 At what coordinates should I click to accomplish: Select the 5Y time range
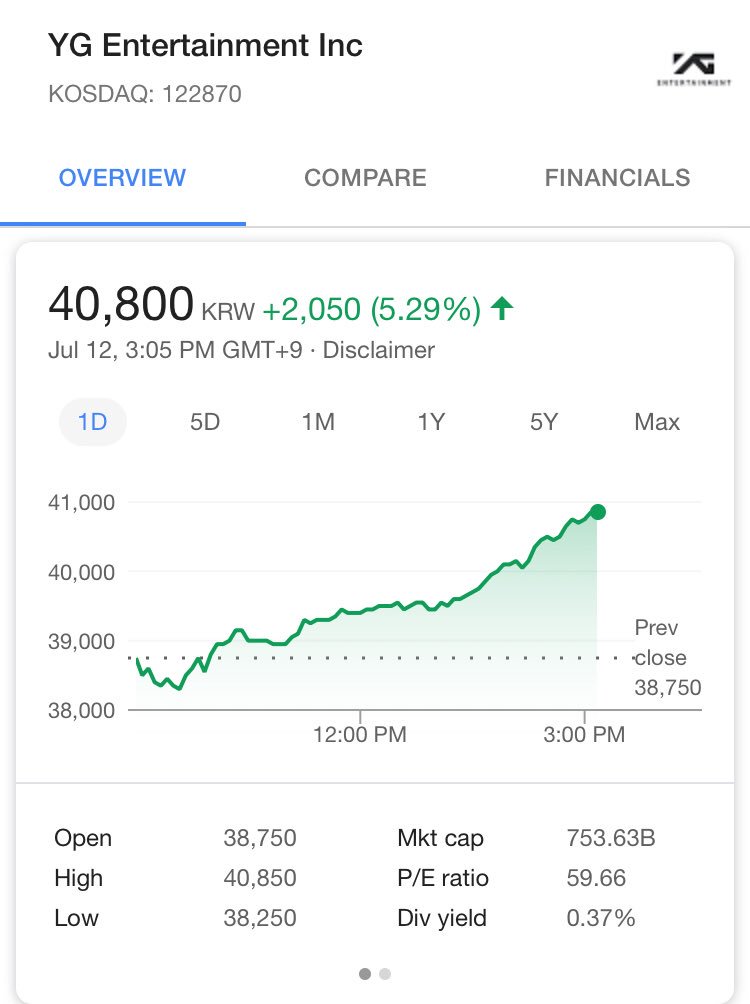click(544, 422)
